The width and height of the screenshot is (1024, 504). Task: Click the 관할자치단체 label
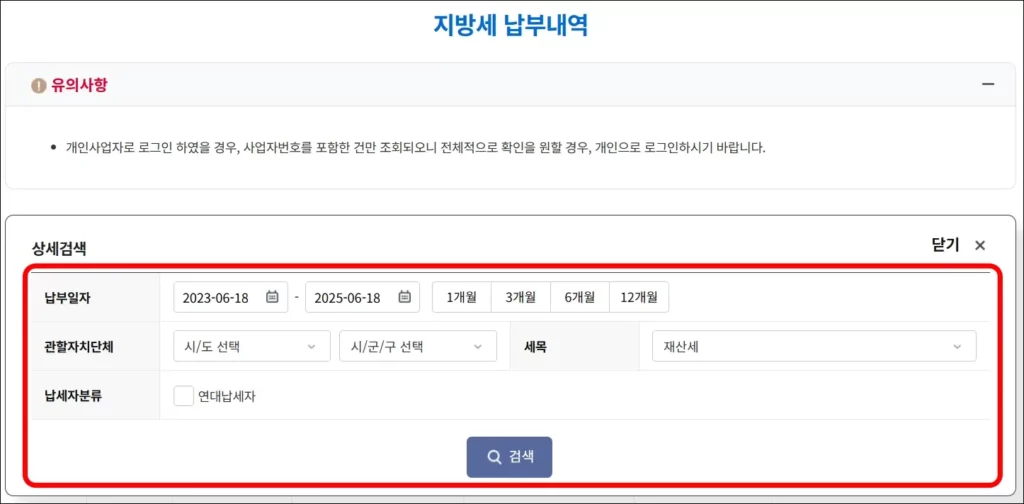[x=77, y=346]
